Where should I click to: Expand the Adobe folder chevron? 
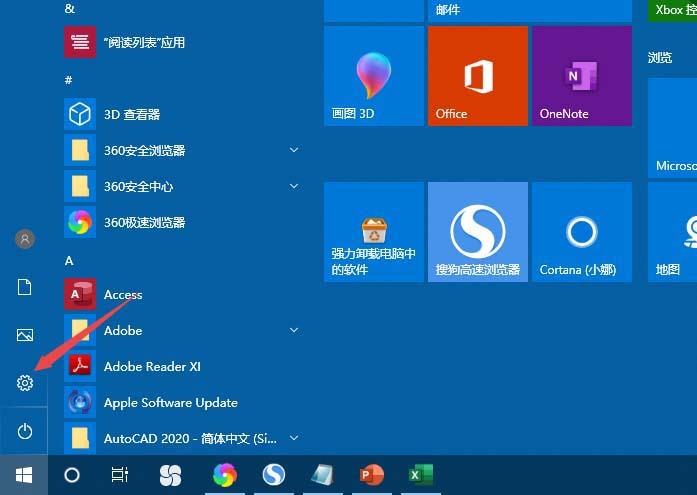point(294,330)
